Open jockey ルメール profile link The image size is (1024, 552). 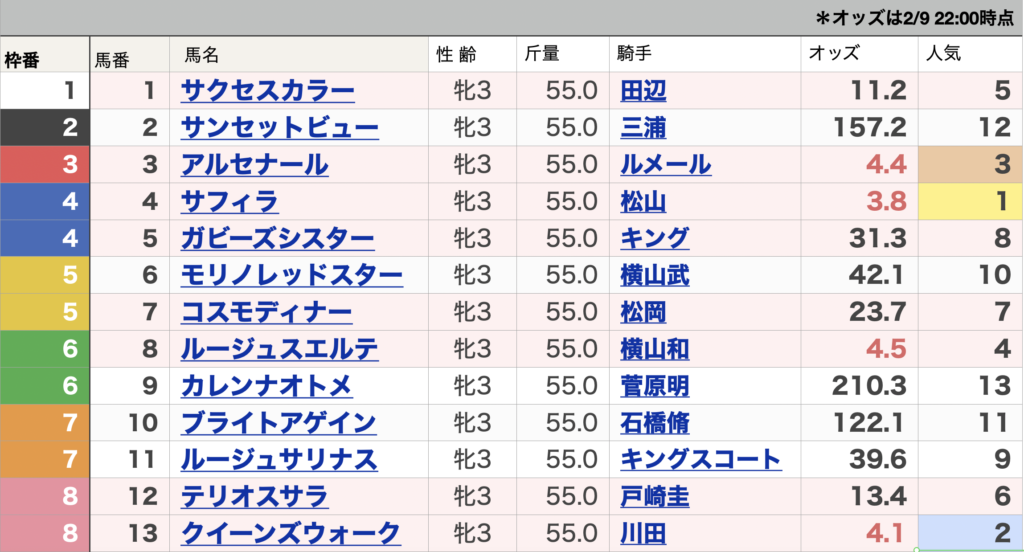(x=665, y=165)
